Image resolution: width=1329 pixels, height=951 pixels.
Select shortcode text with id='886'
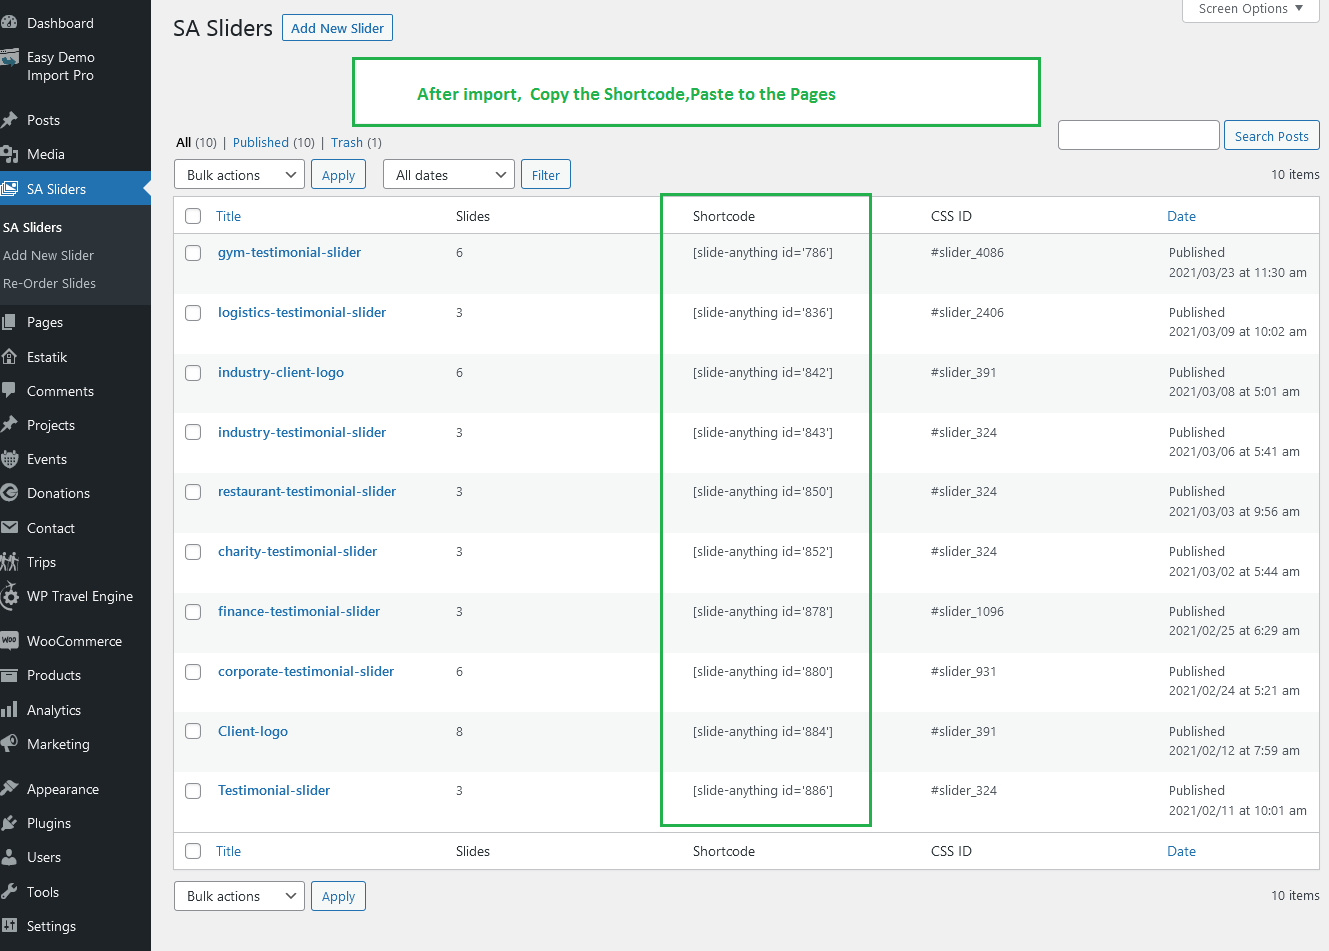click(x=762, y=791)
